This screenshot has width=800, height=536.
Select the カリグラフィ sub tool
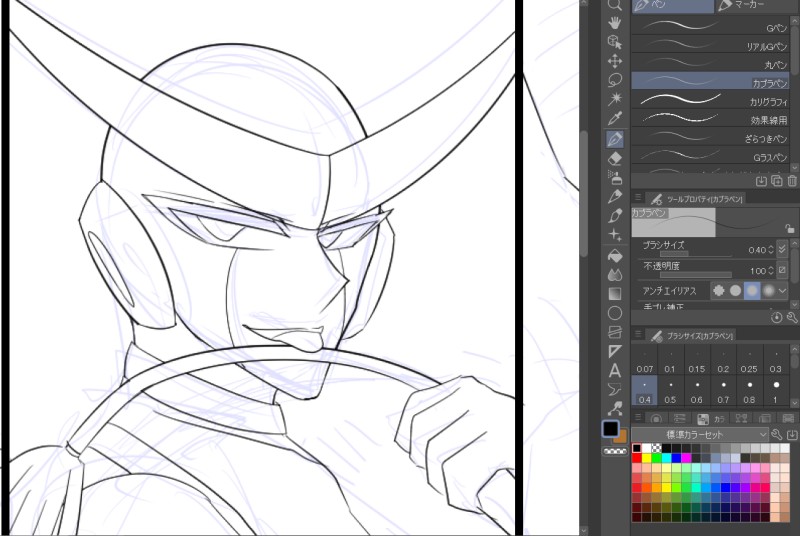click(710, 99)
